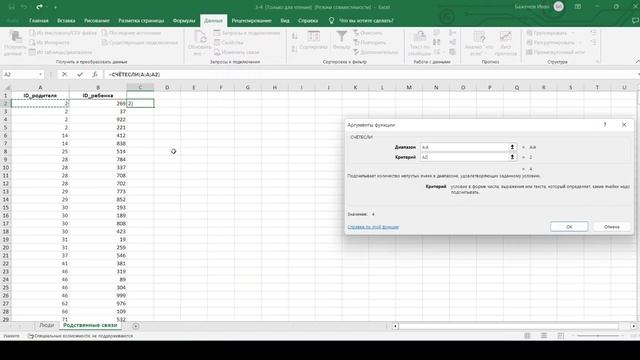The height and width of the screenshot is (360, 640).
Task: Collapse the ribbon with the chevron
Action: coord(637,61)
